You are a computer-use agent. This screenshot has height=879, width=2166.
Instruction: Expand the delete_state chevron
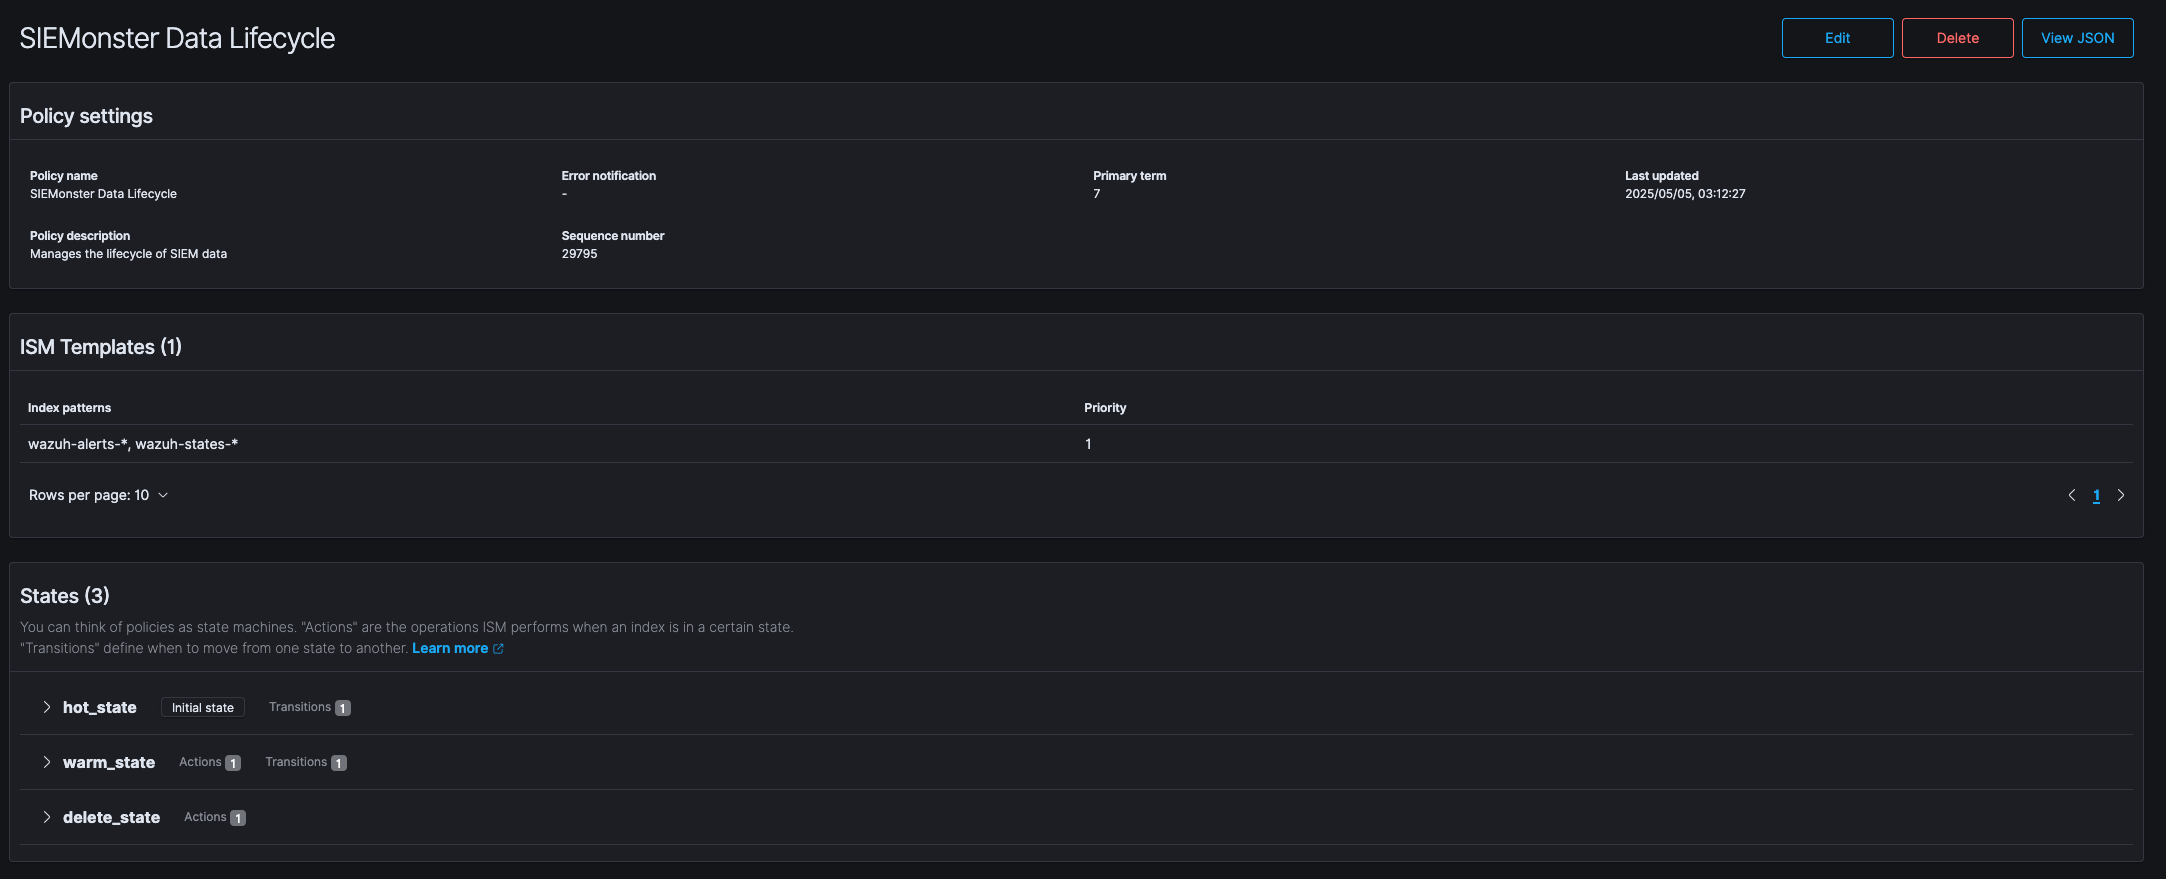46,817
